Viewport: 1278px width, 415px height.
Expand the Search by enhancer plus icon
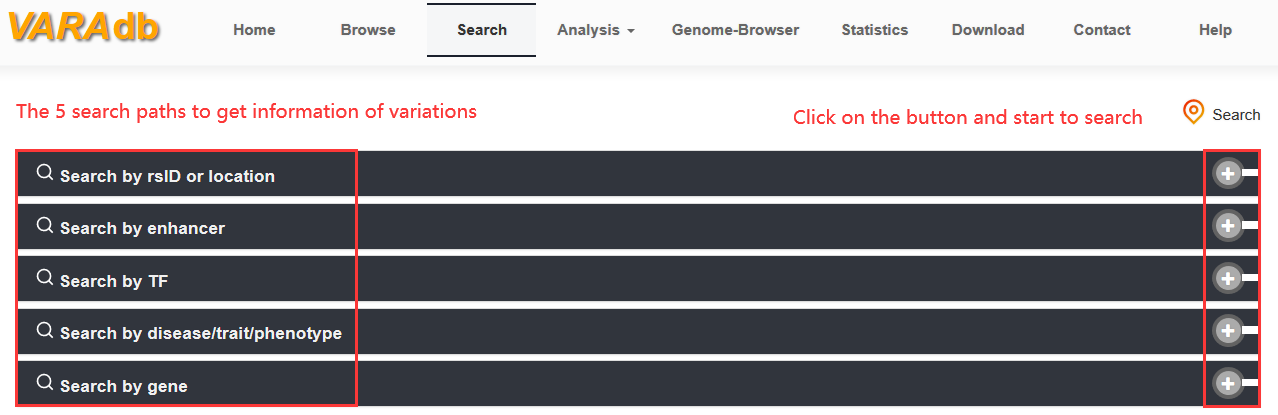(1227, 226)
